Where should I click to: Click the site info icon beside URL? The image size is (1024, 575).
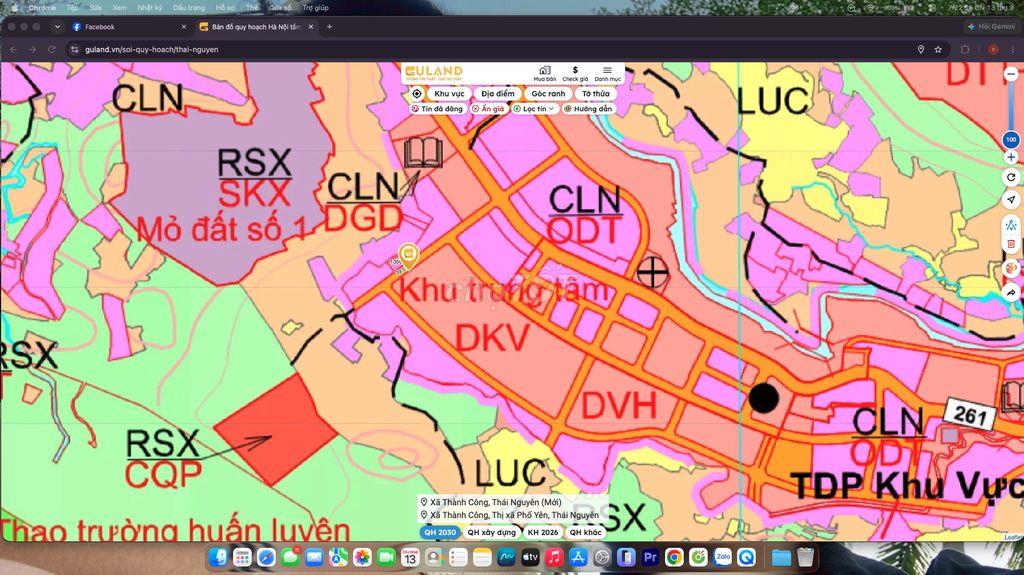pos(74,49)
